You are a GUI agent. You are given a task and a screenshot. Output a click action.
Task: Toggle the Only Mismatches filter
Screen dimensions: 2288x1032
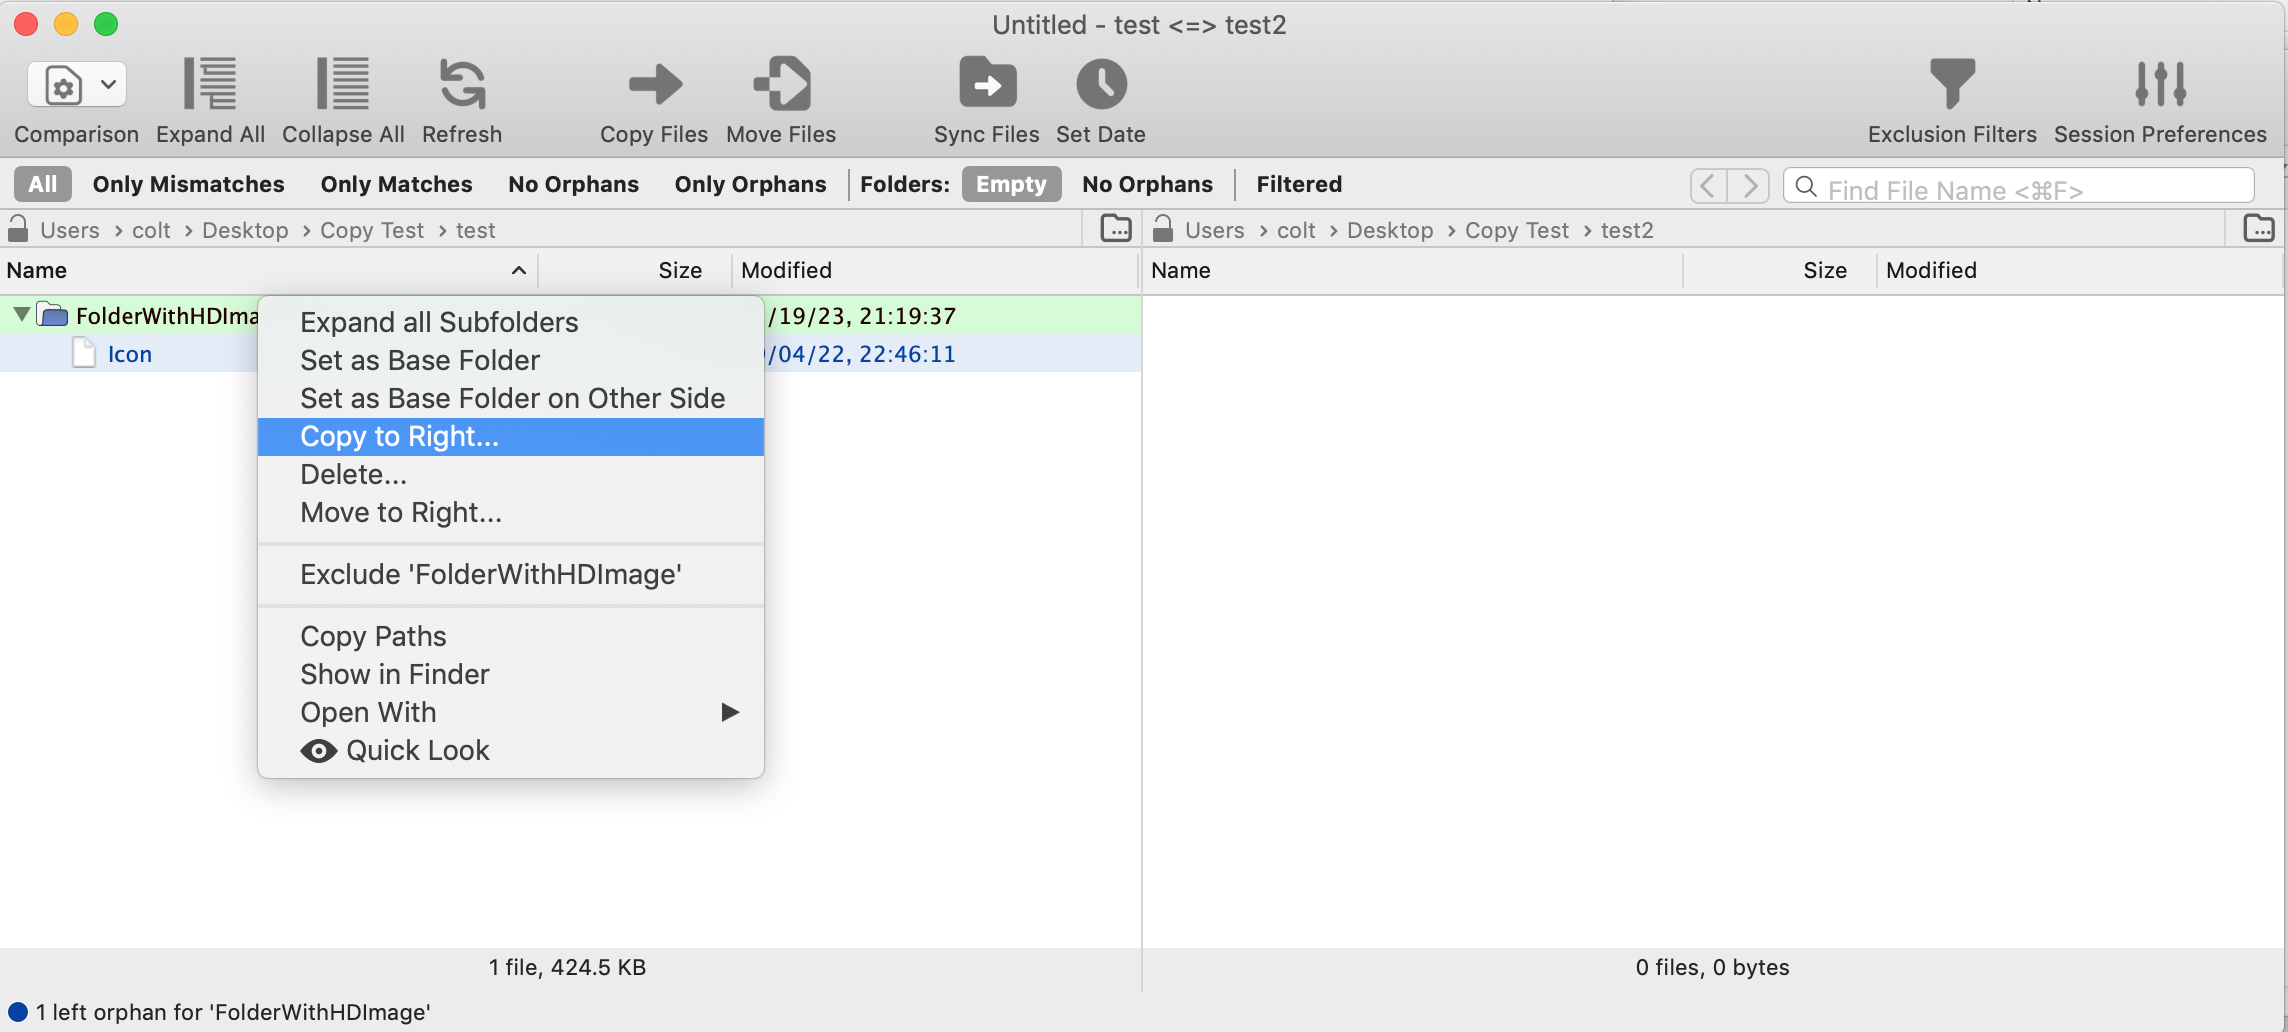pyautogui.click(x=188, y=184)
